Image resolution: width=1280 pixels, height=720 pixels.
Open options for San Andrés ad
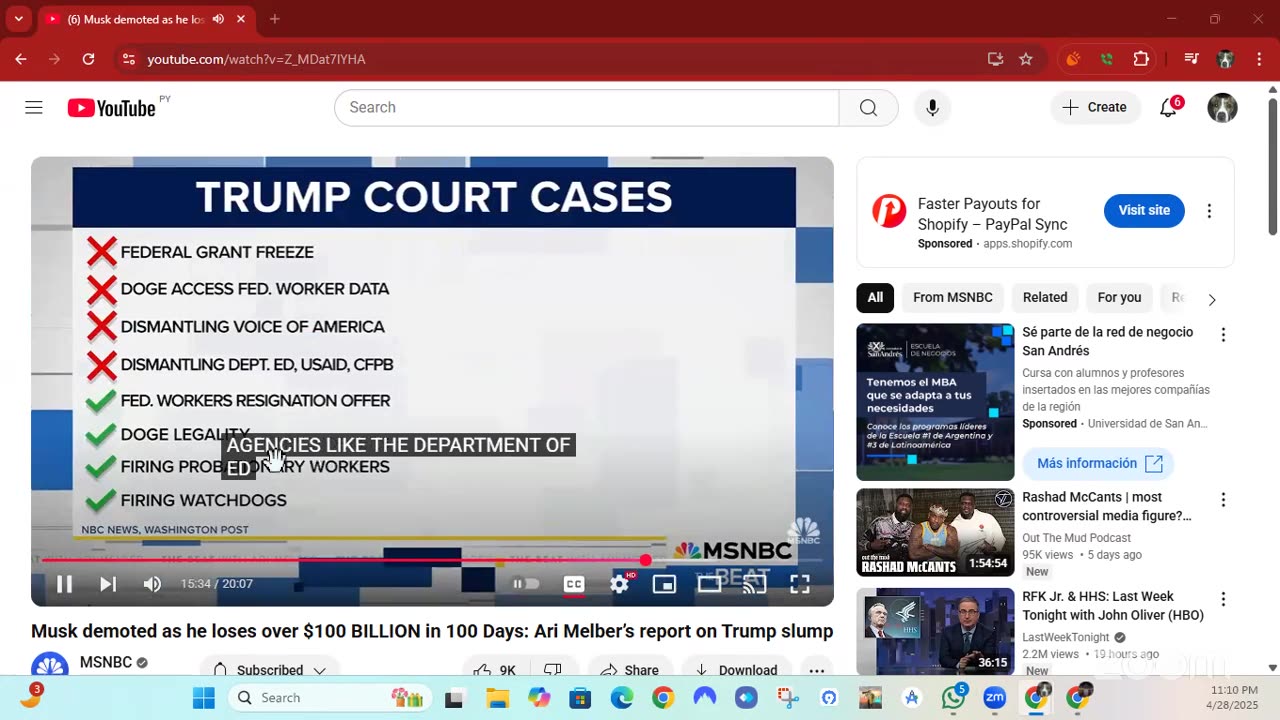pyautogui.click(x=1222, y=335)
